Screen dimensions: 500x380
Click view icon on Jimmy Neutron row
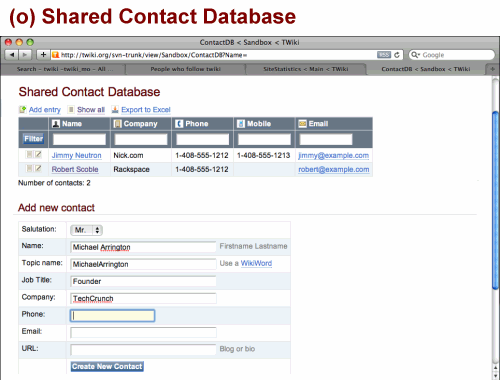[x=29, y=154]
